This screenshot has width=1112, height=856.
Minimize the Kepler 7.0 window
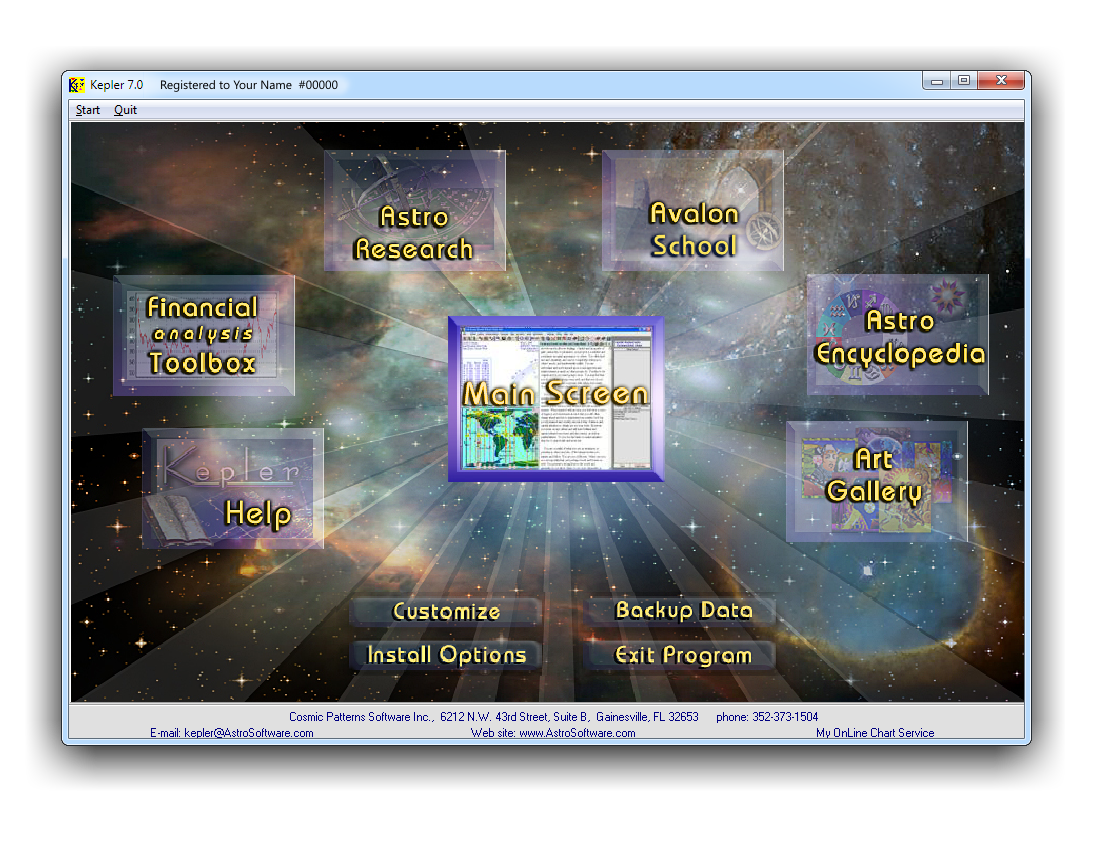(937, 81)
